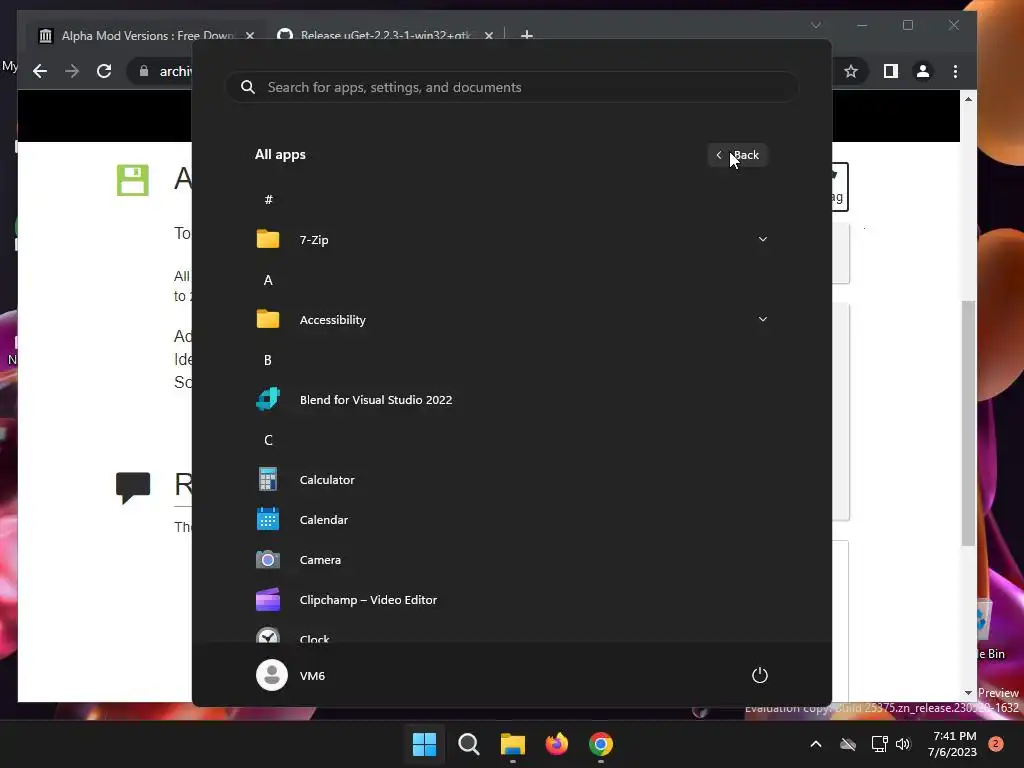
Task: Open the Clock app
Action: click(x=511, y=633)
